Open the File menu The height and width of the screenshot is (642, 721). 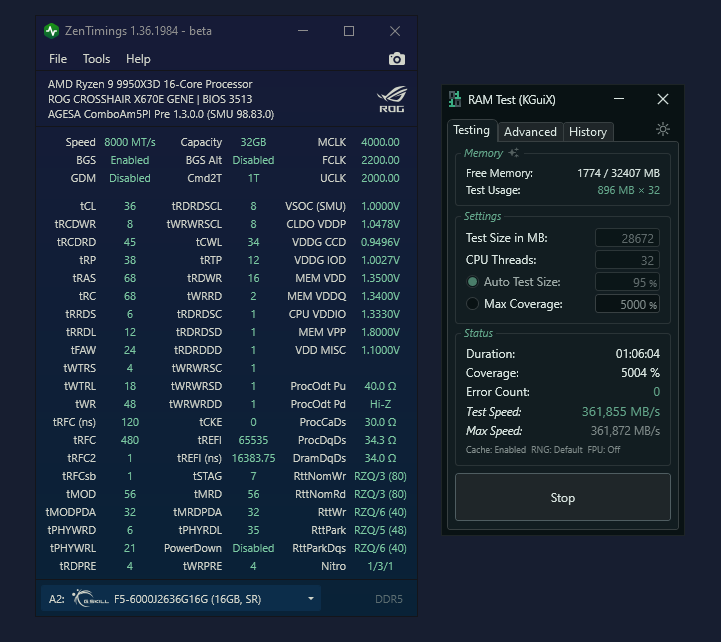click(x=58, y=59)
